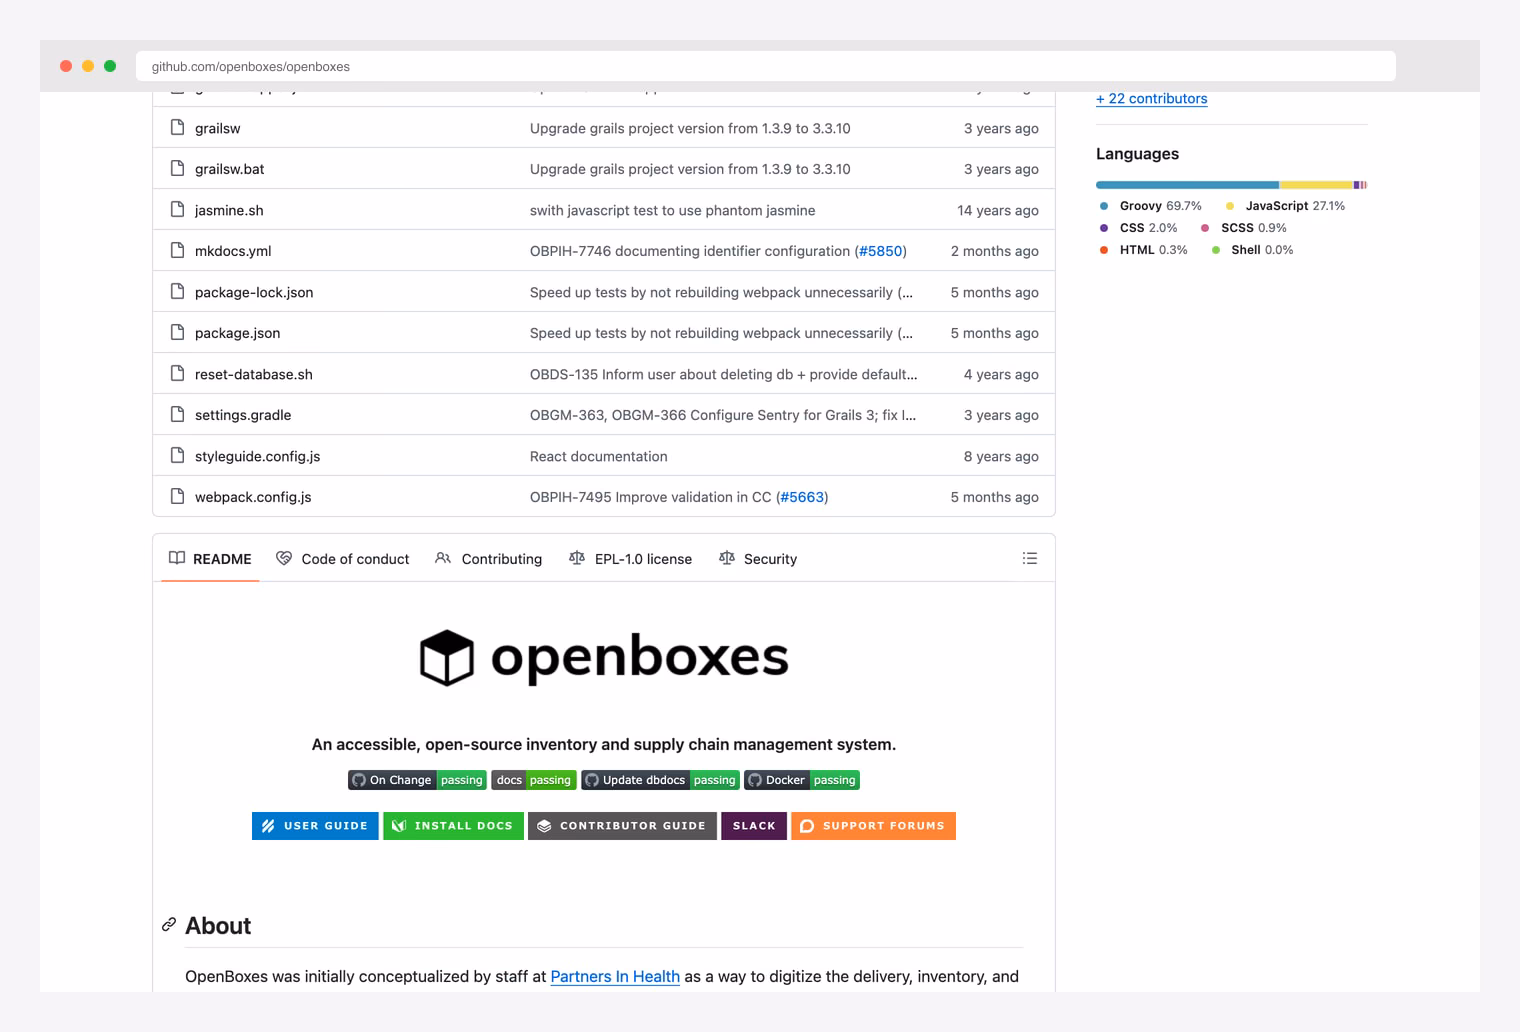
Task: Click the scale icon on Security tab
Action: tap(727, 558)
